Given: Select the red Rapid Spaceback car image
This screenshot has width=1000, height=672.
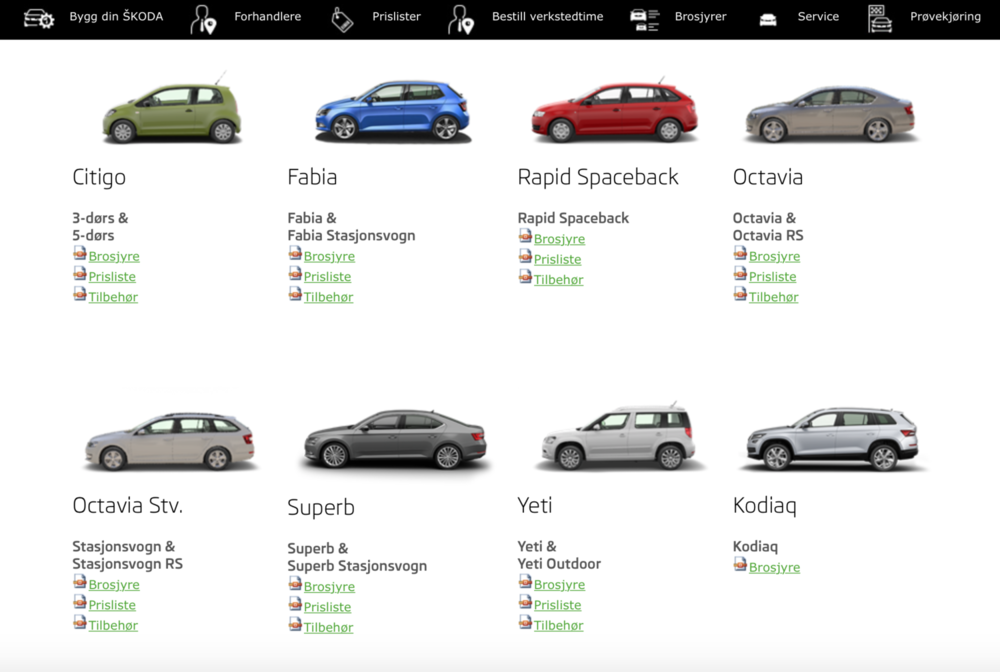Looking at the screenshot, I should [613, 112].
